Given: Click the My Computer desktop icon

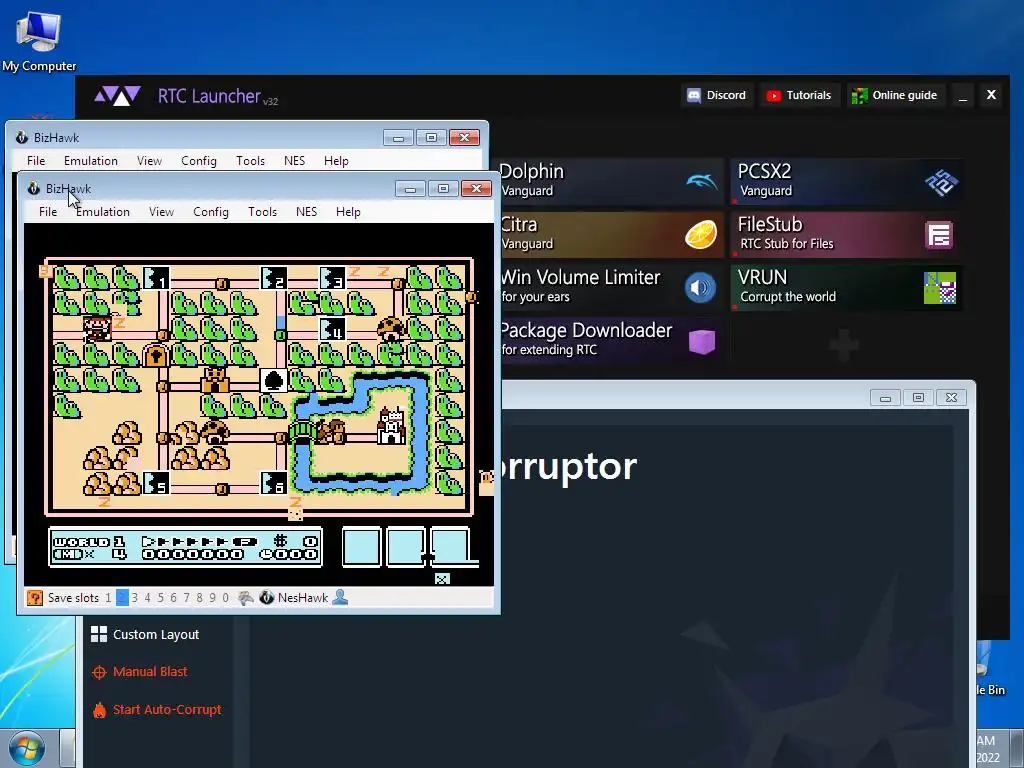Looking at the screenshot, I should 39,31.
